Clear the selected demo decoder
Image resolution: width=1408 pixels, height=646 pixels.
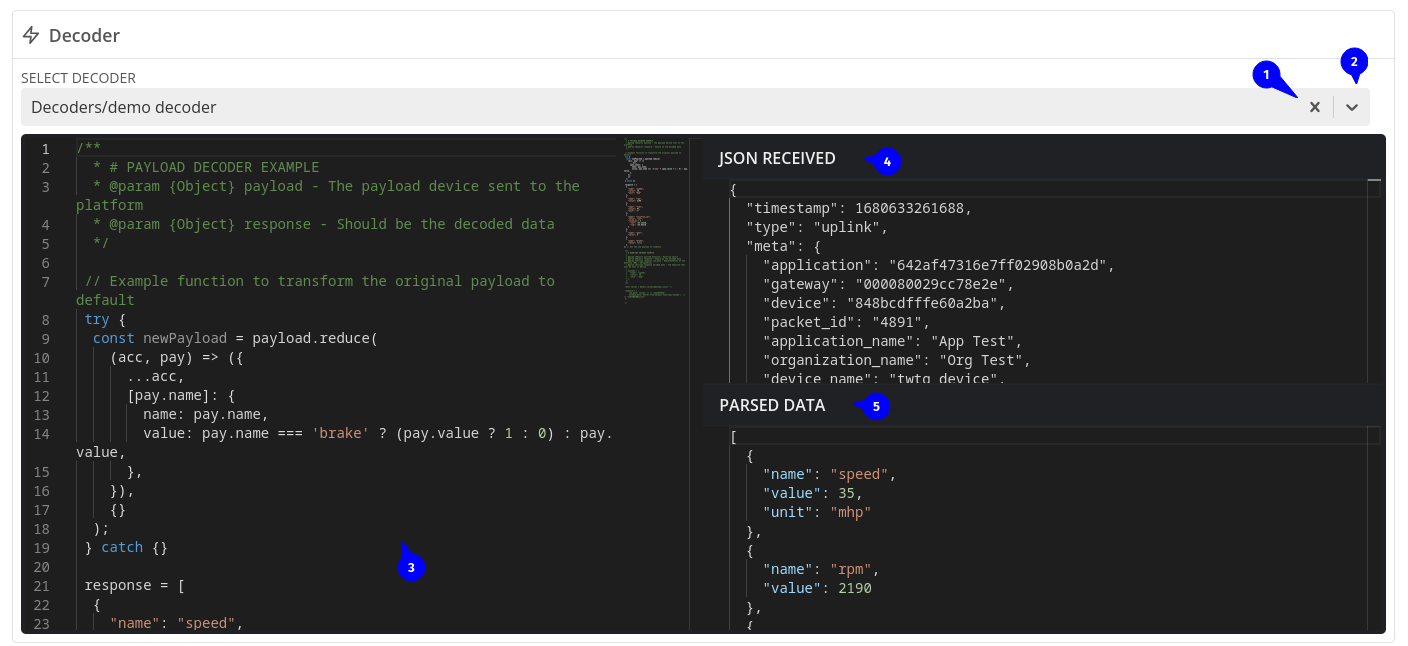click(1315, 107)
